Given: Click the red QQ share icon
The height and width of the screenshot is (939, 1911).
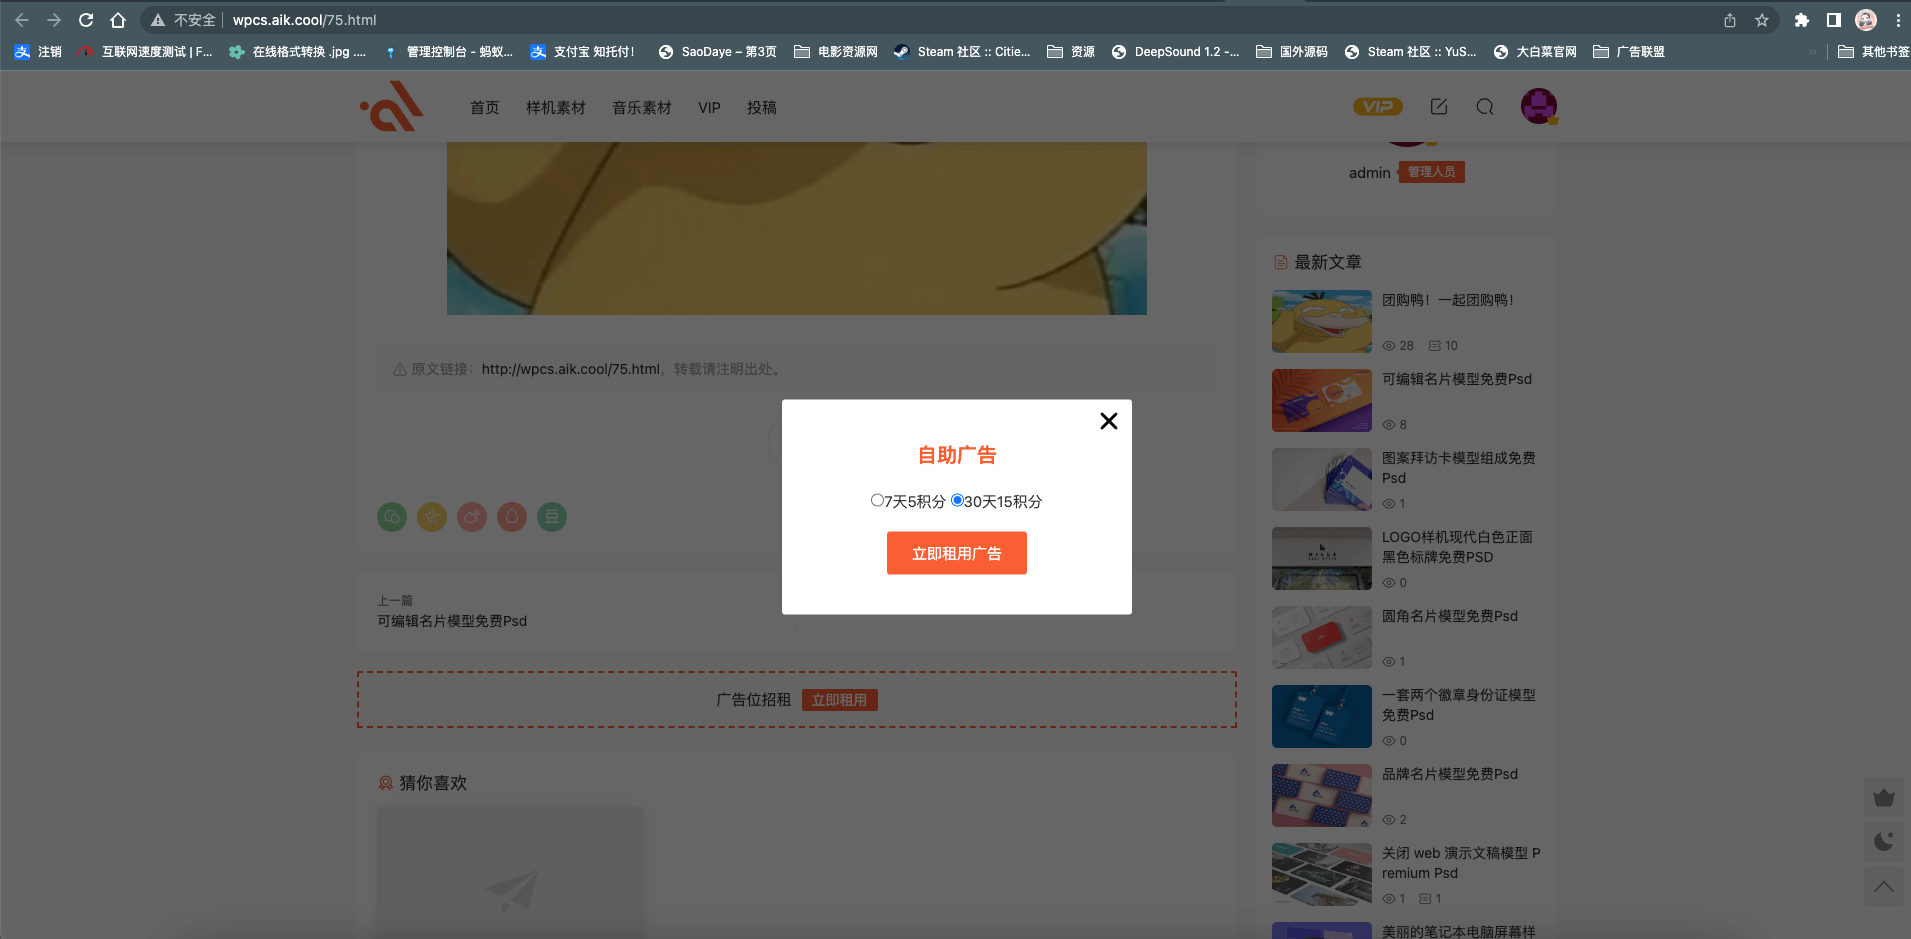Looking at the screenshot, I should pos(512,517).
